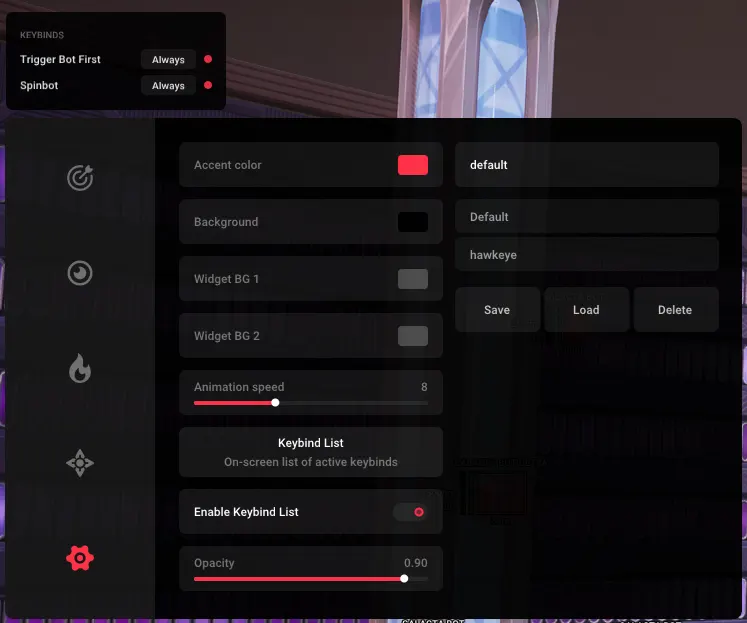This screenshot has width=747, height=623.
Task: Open the aimbot target icon tab
Action: (80, 178)
